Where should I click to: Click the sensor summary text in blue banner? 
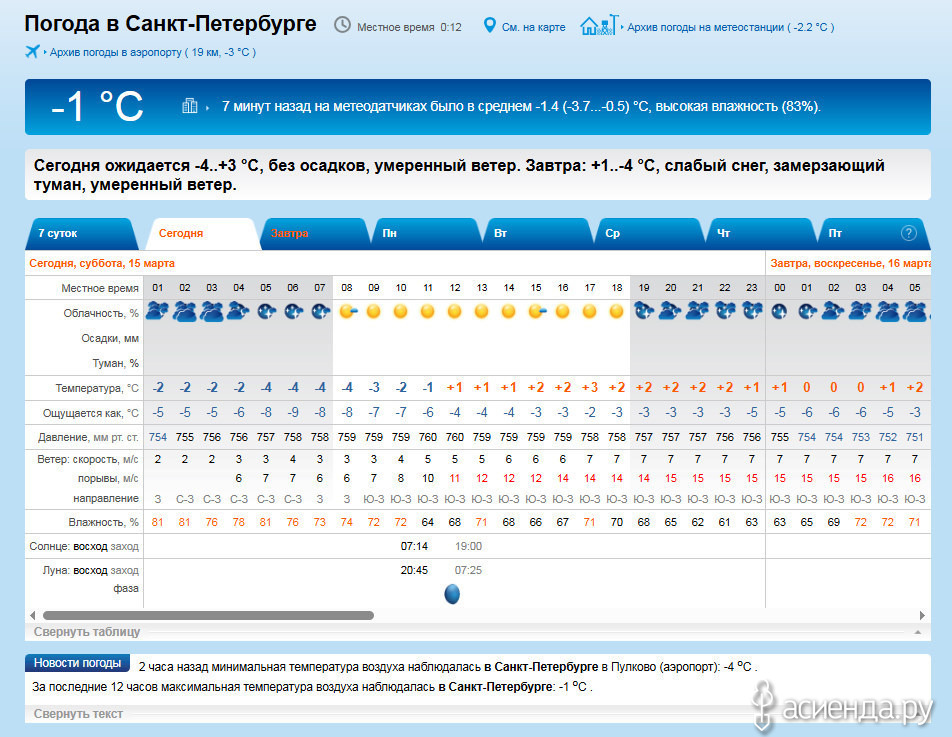click(x=521, y=106)
